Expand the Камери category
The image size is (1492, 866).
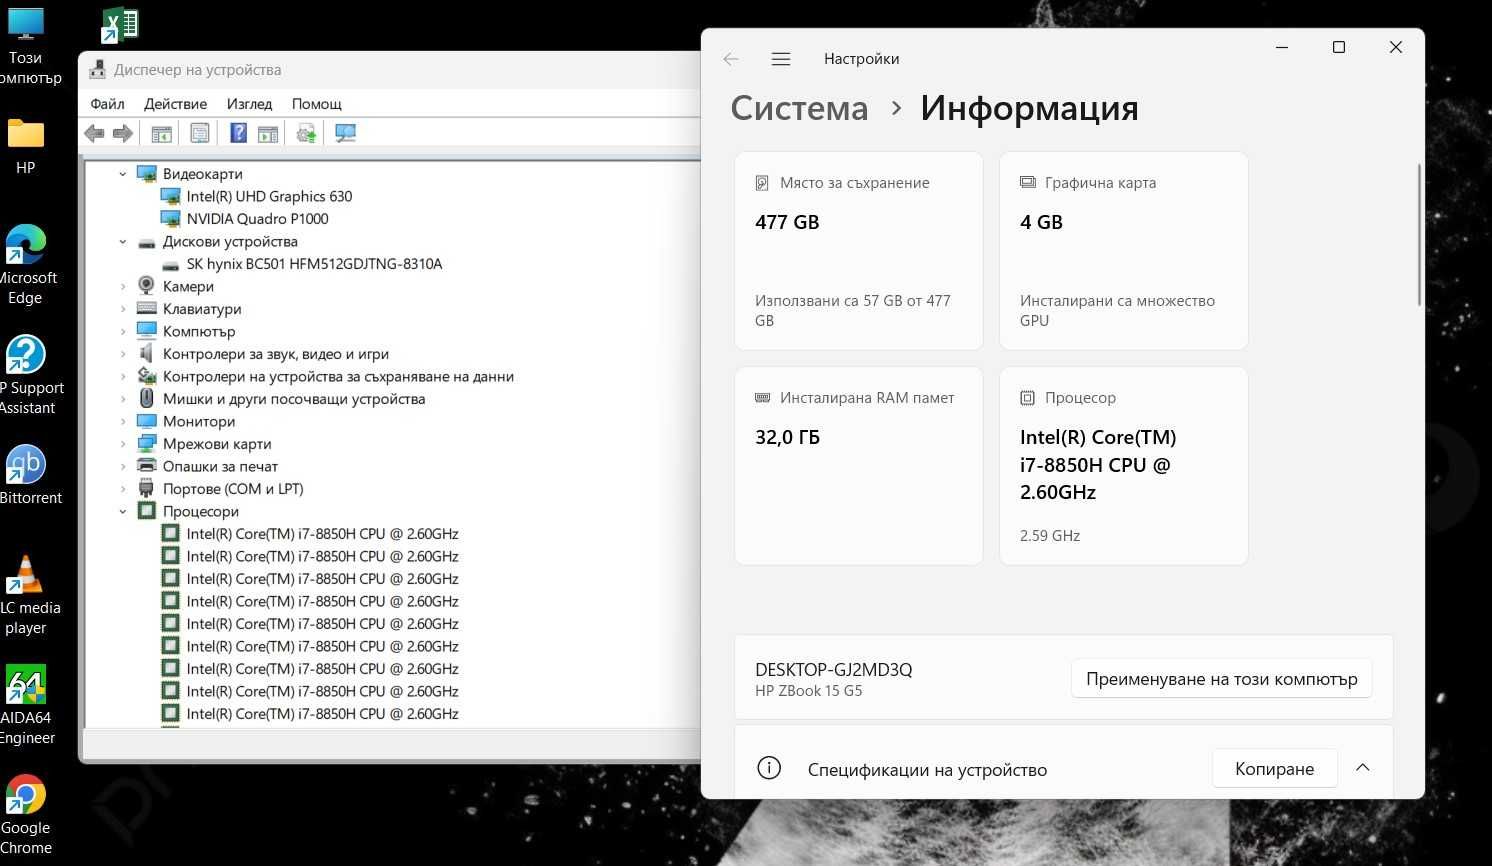[123, 286]
